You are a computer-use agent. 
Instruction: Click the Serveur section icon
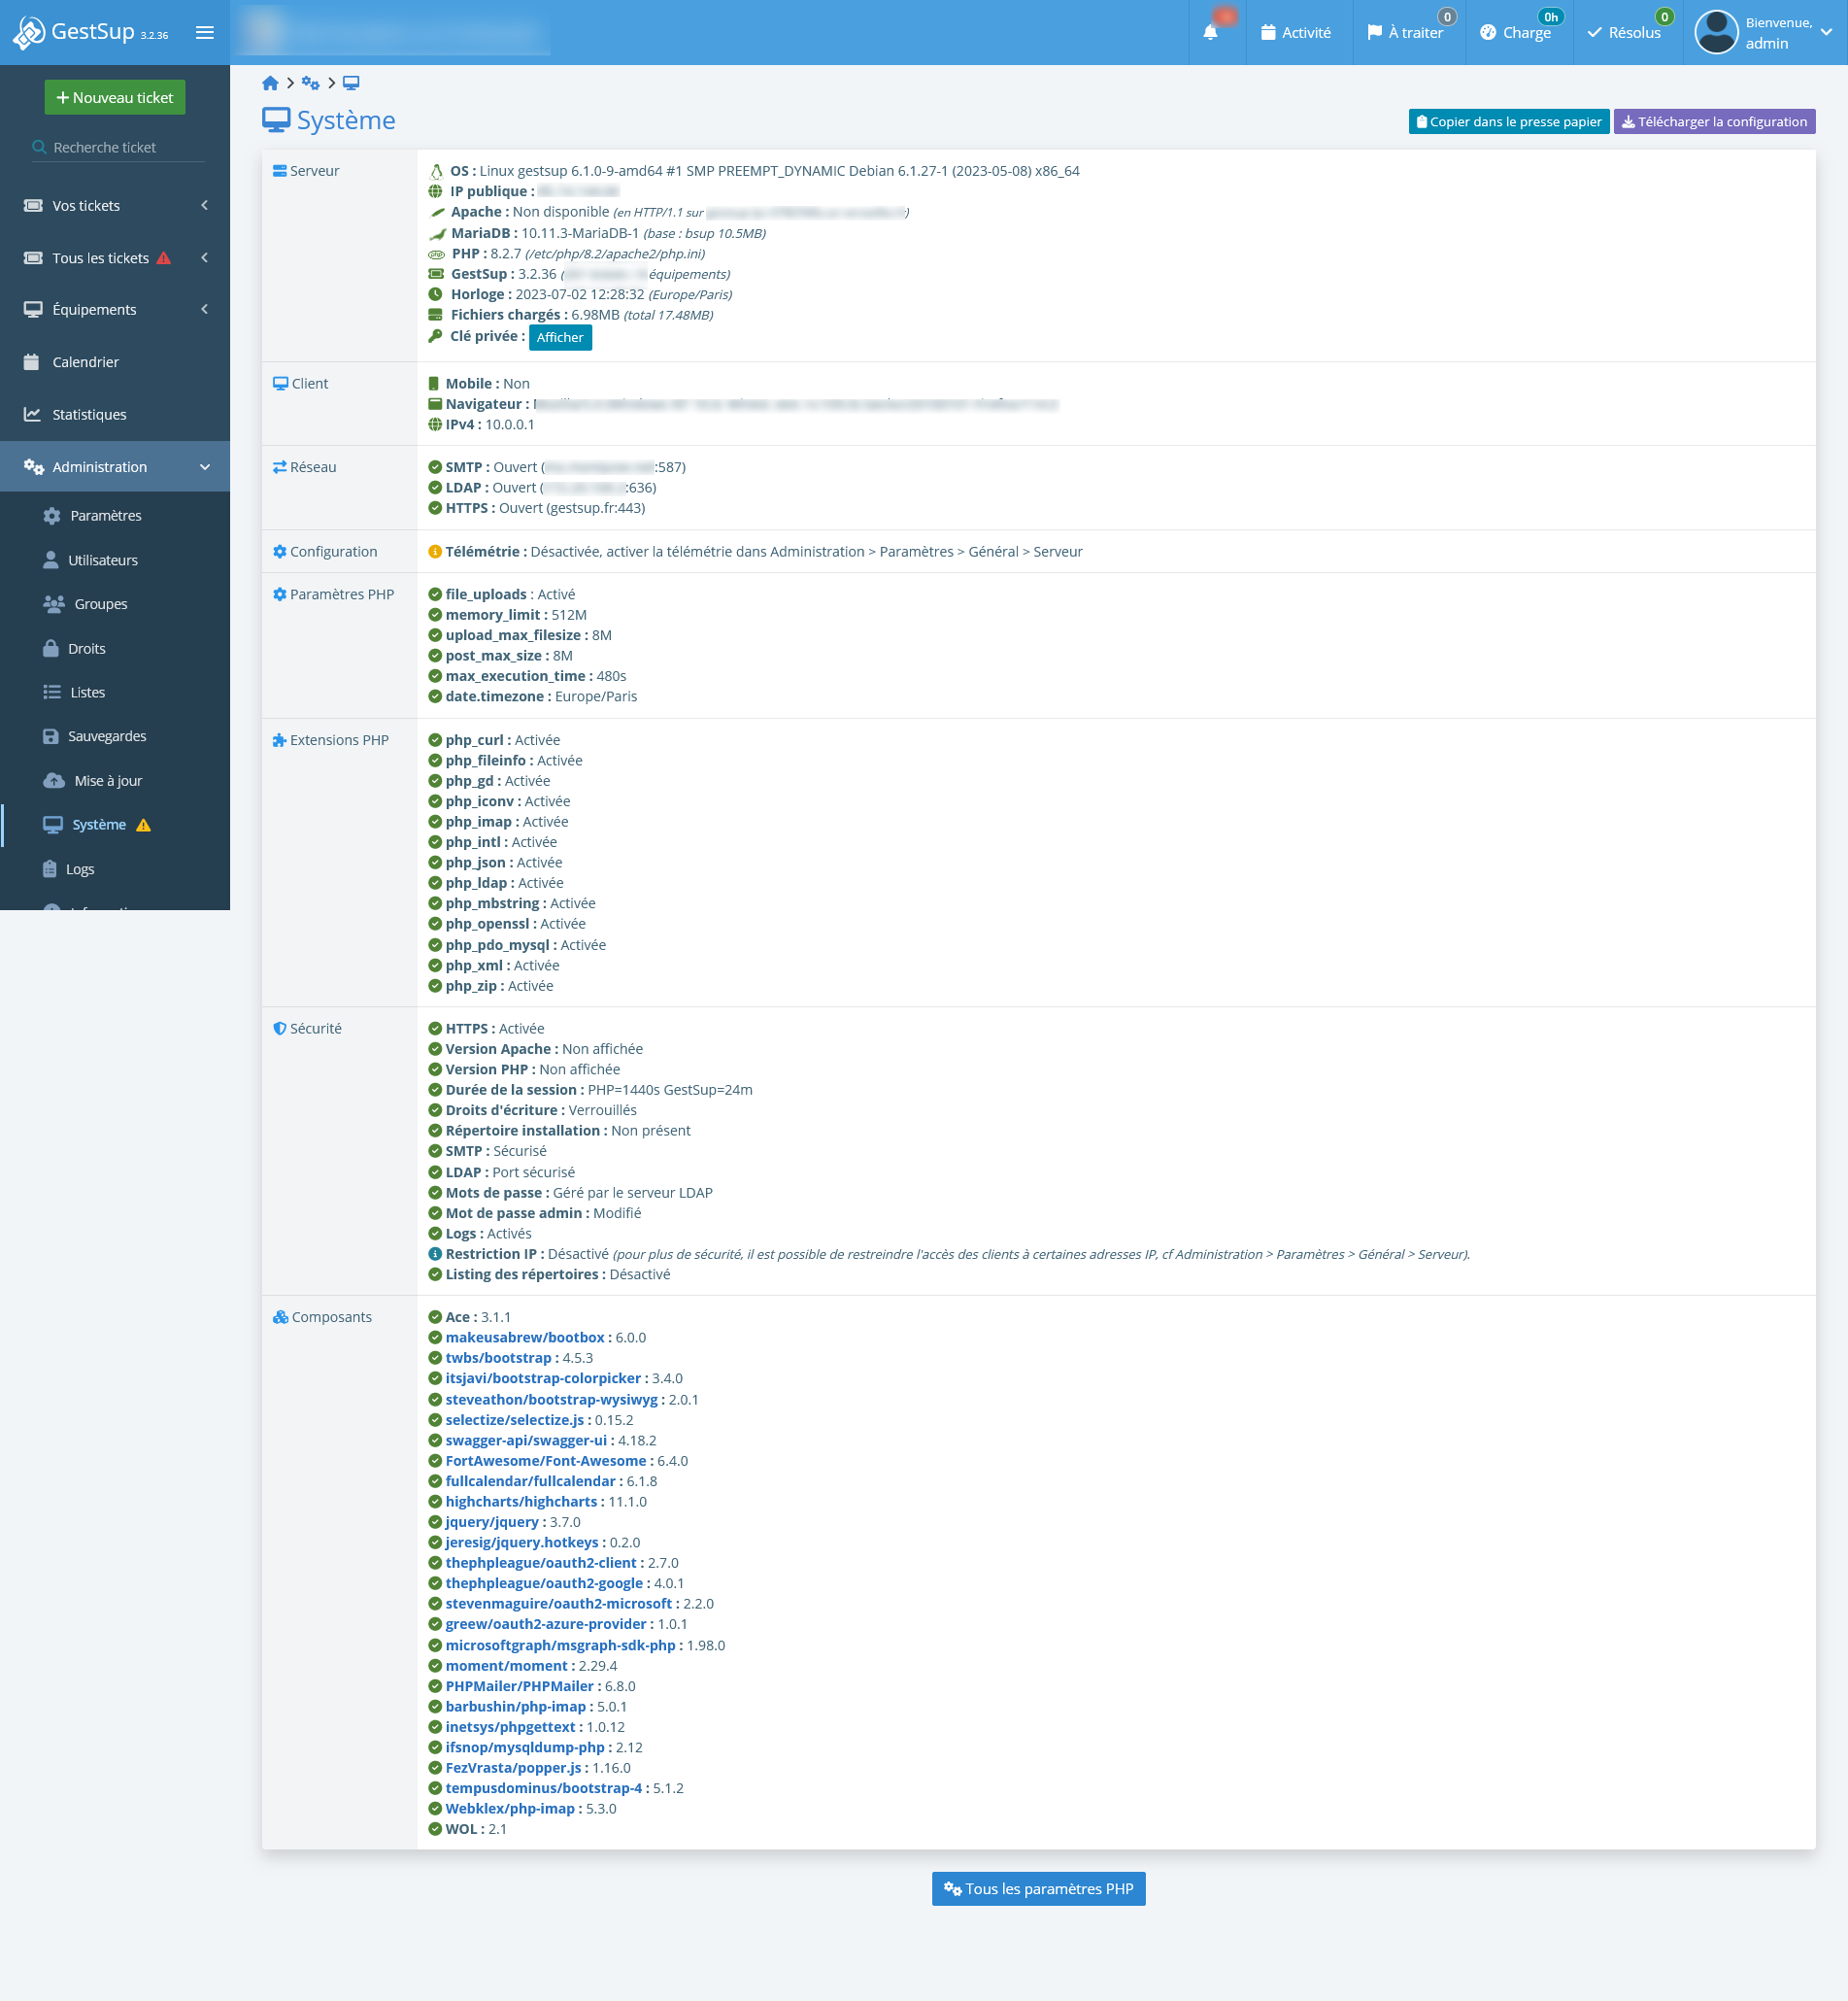point(280,171)
